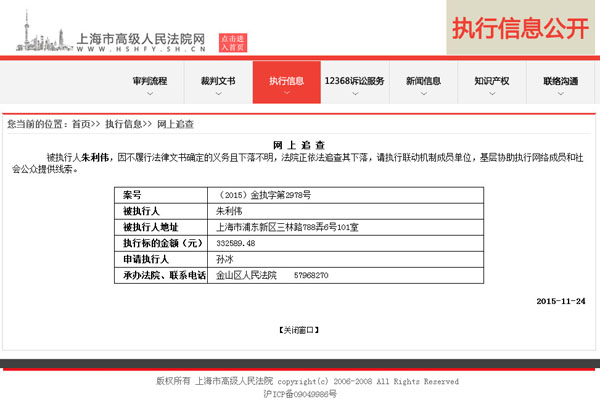Click the 案号 row label
The image size is (600, 407).
pos(132,195)
